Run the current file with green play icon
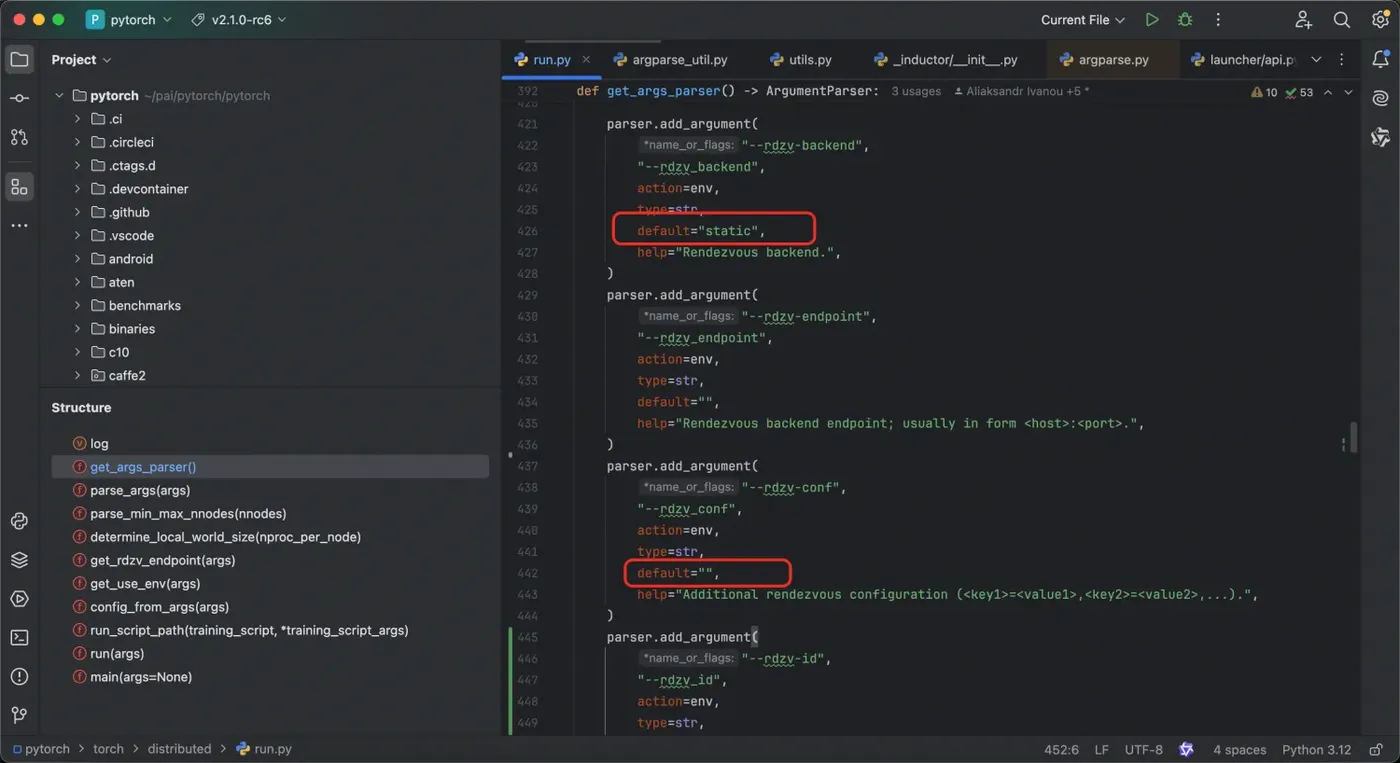Screen dimensions: 1400x763 point(1152,20)
